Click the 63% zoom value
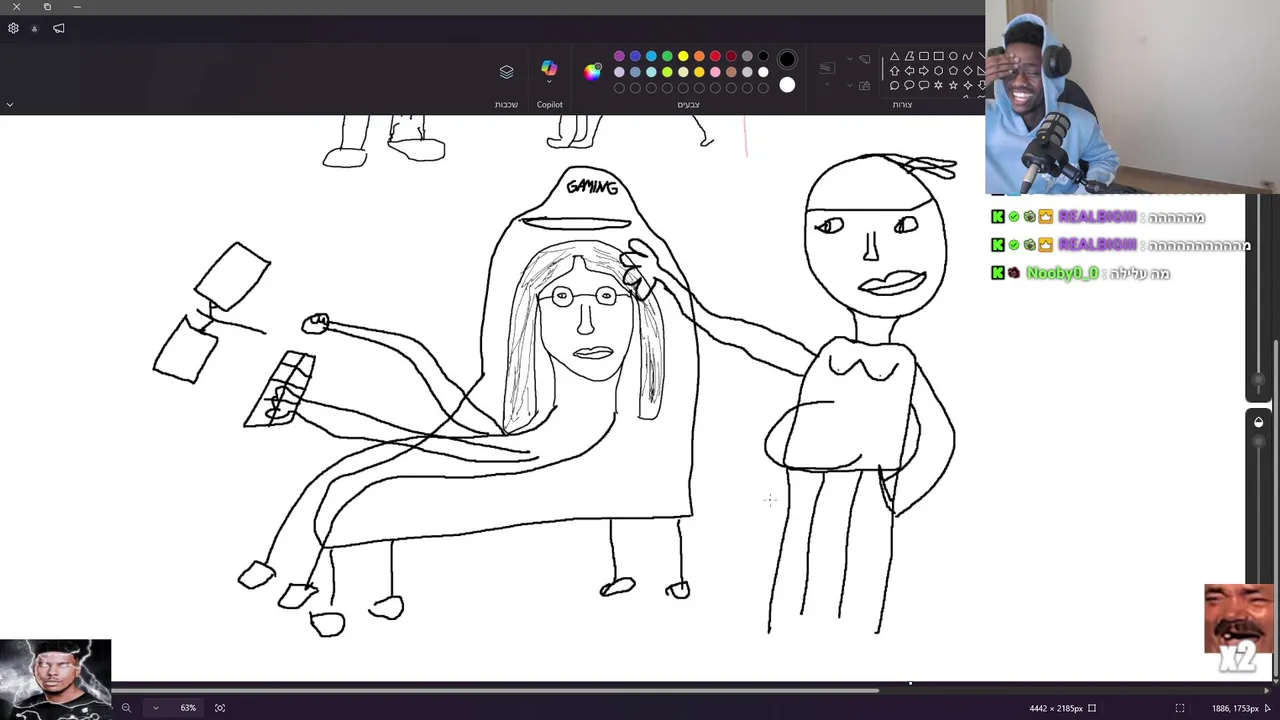Image resolution: width=1280 pixels, height=720 pixels. pyautogui.click(x=188, y=708)
